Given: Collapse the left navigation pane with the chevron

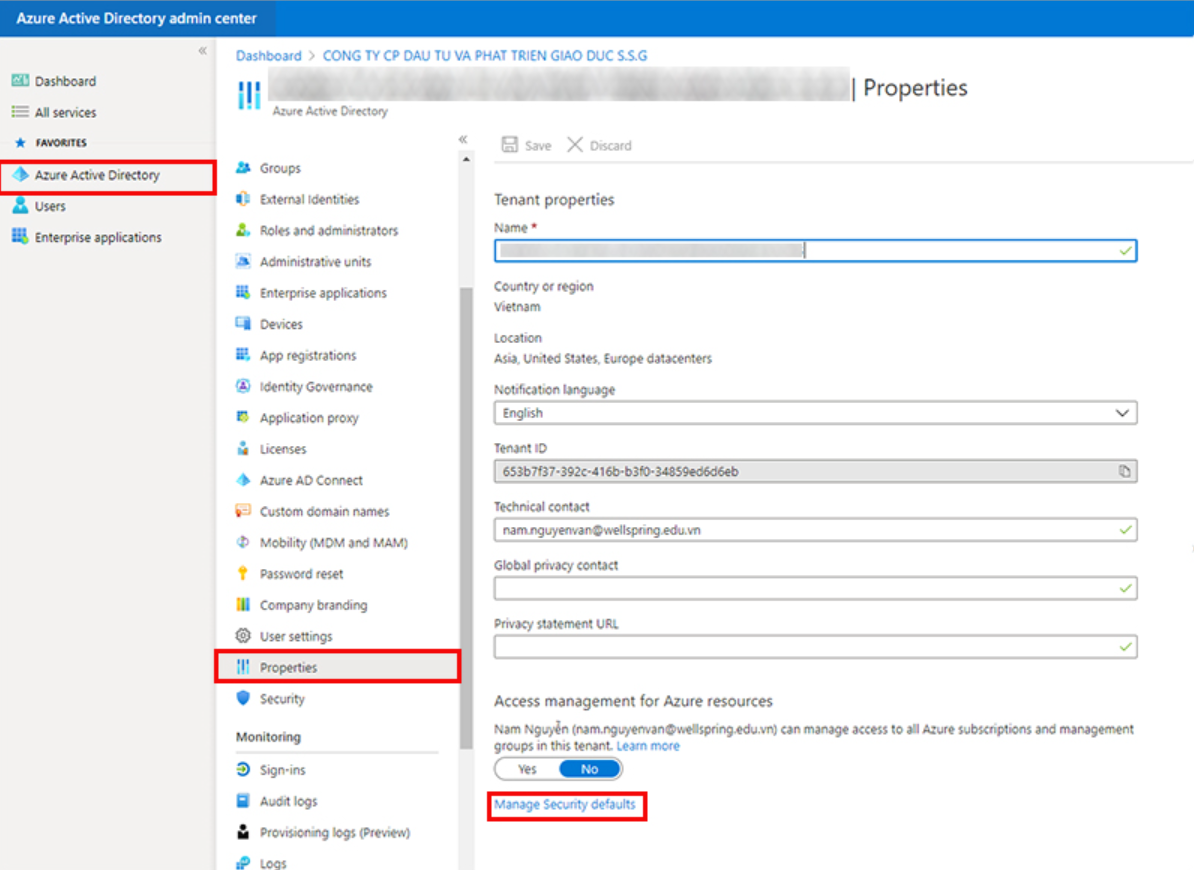Looking at the screenshot, I should coord(202,50).
